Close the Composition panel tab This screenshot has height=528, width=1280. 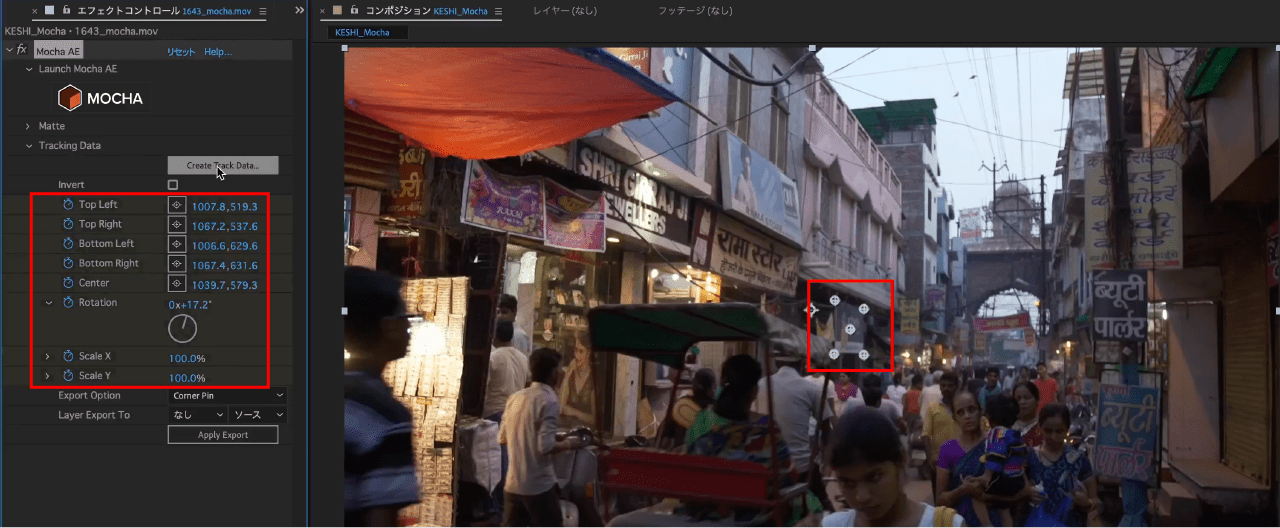click(x=323, y=11)
